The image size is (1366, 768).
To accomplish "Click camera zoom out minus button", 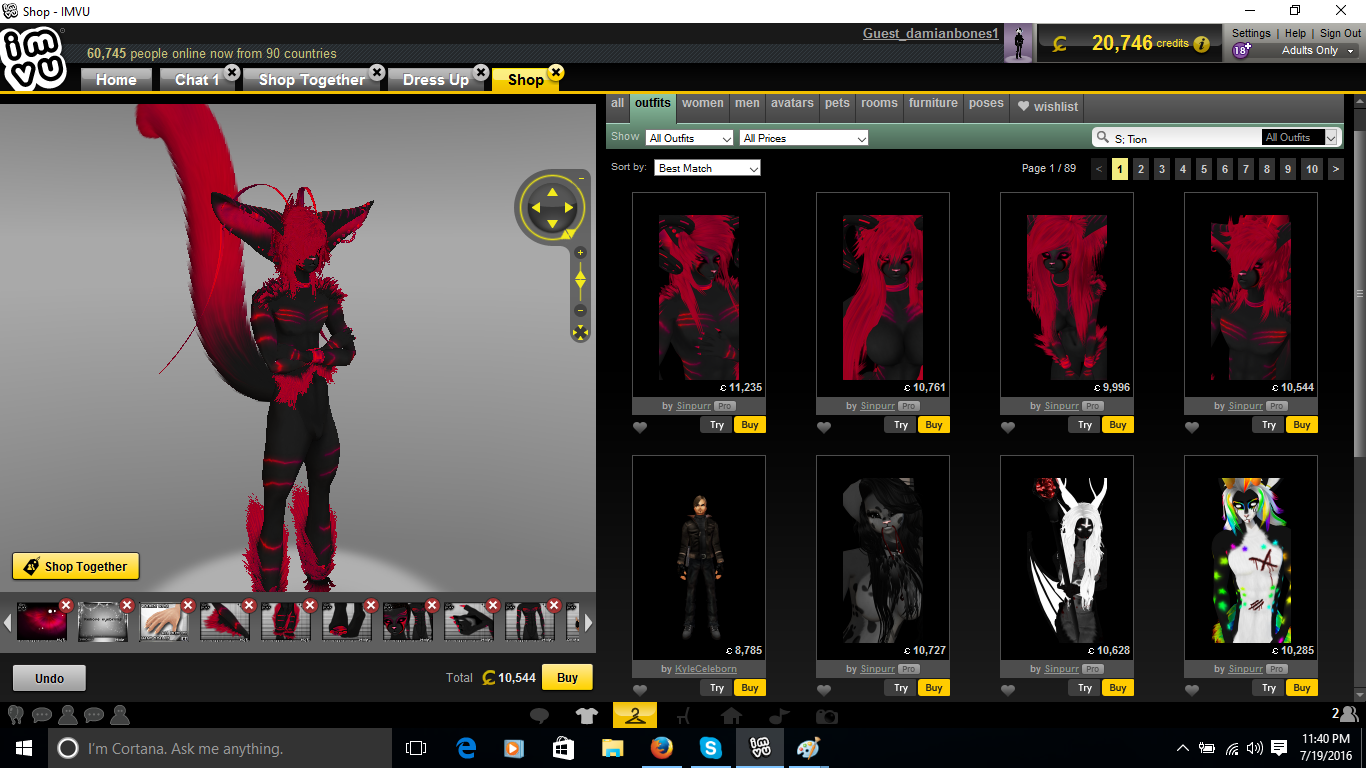I will click(580, 311).
